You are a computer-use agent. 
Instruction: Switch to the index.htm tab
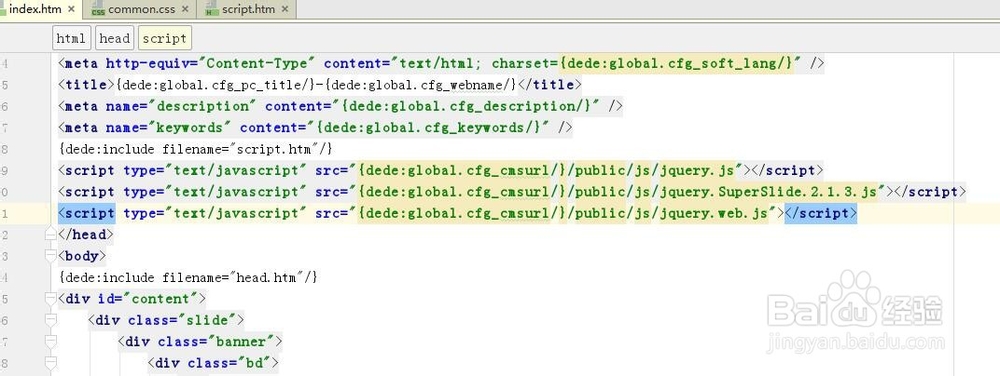click(34, 9)
